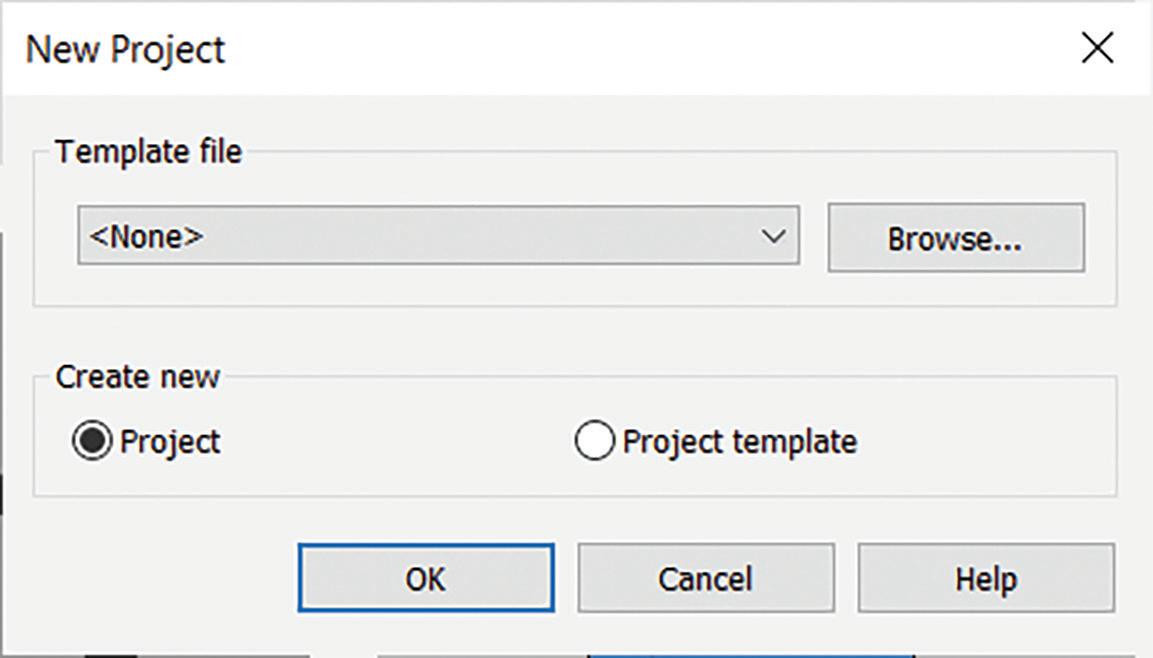The width and height of the screenshot is (1153, 658).
Task: Select the Project radio button
Action: 92,442
